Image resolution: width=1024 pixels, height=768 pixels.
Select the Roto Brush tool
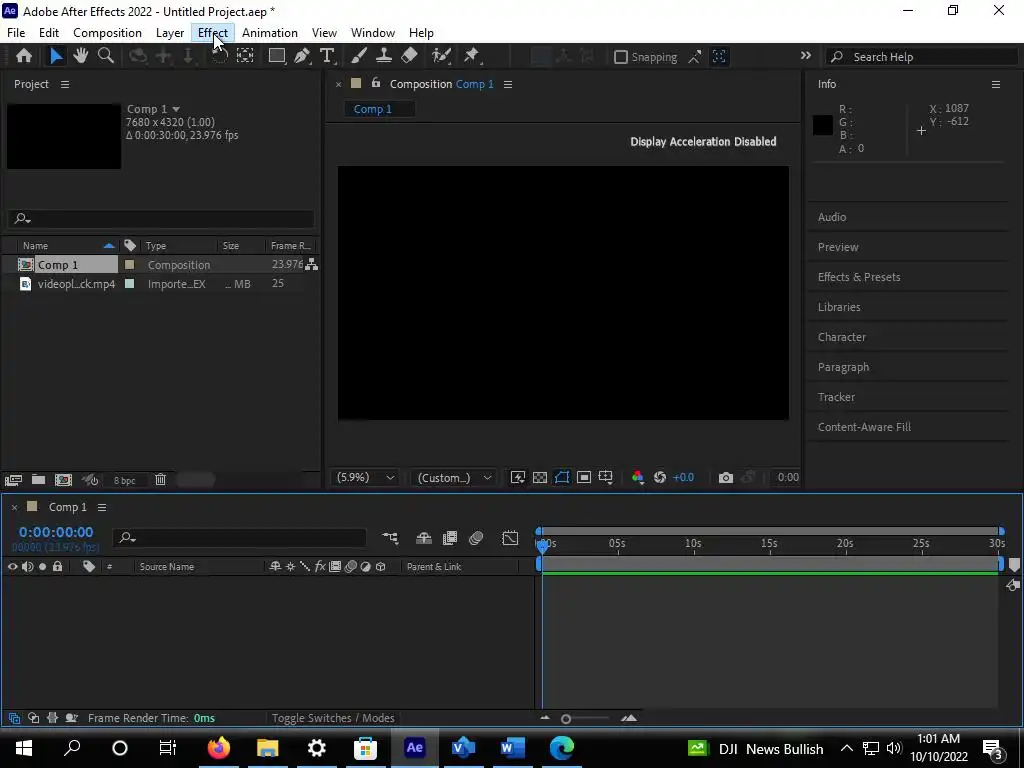(442, 56)
